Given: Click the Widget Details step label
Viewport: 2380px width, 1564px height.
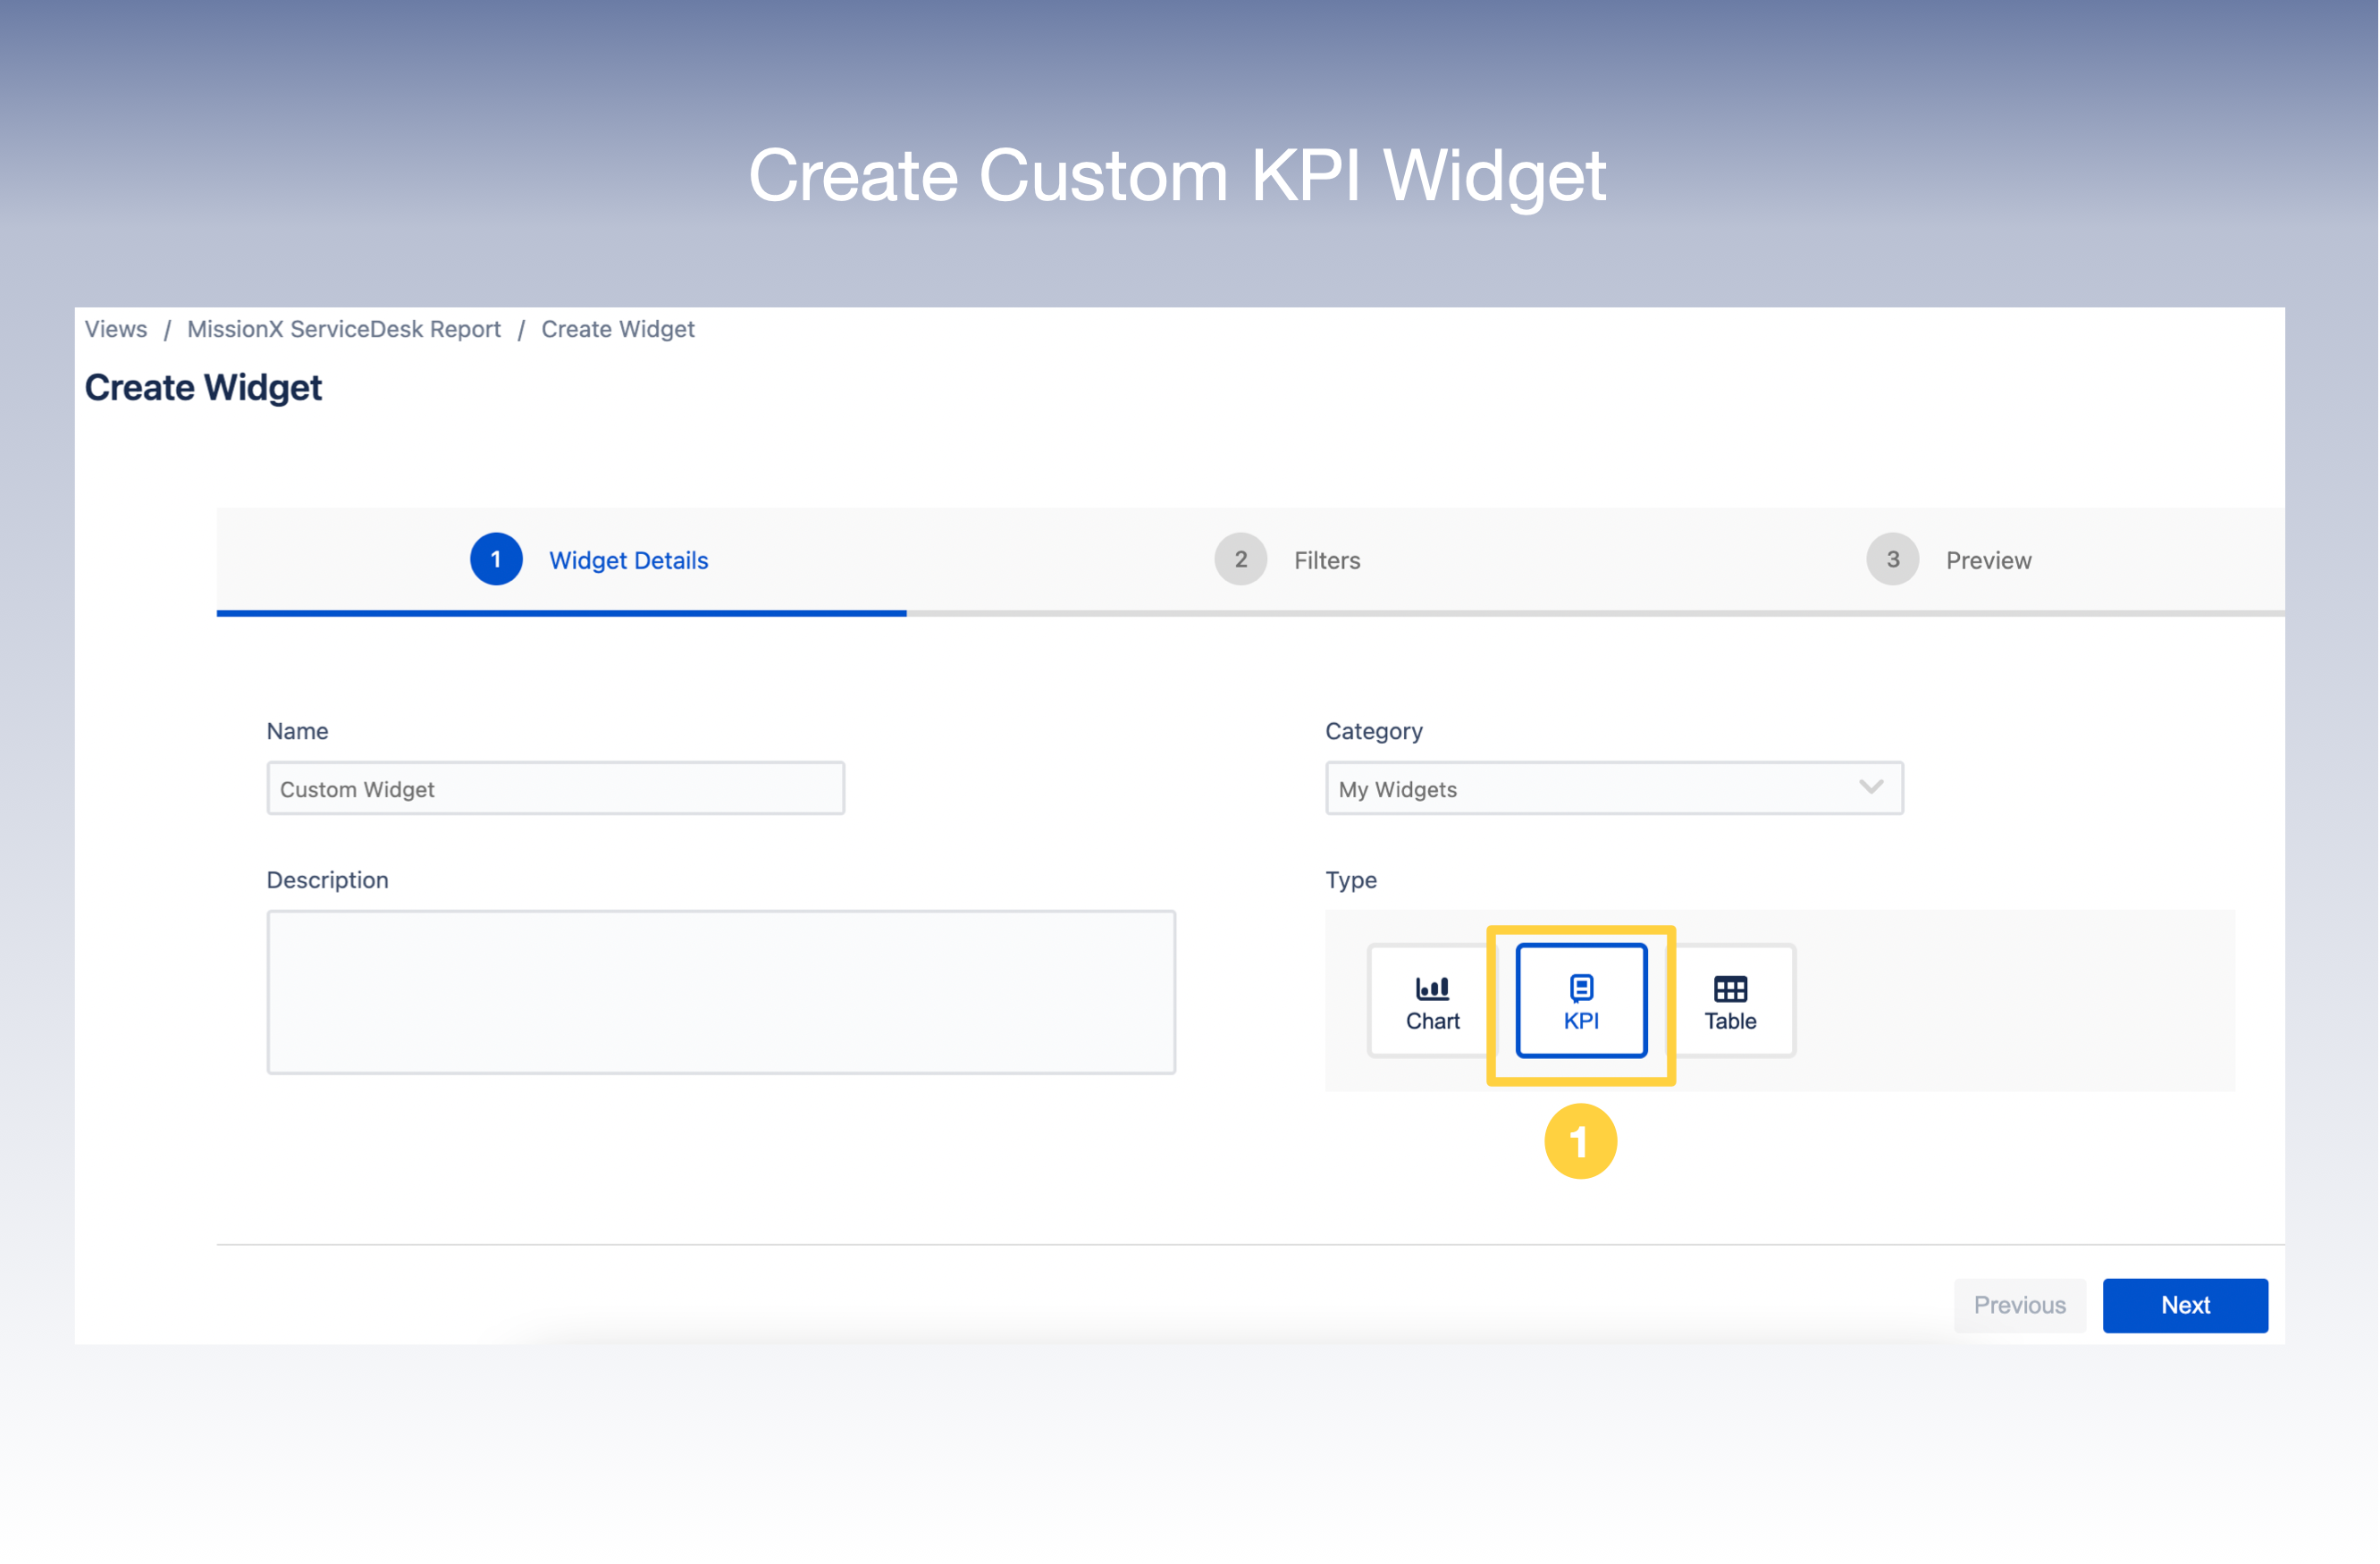Looking at the screenshot, I should pyautogui.click(x=629, y=560).
